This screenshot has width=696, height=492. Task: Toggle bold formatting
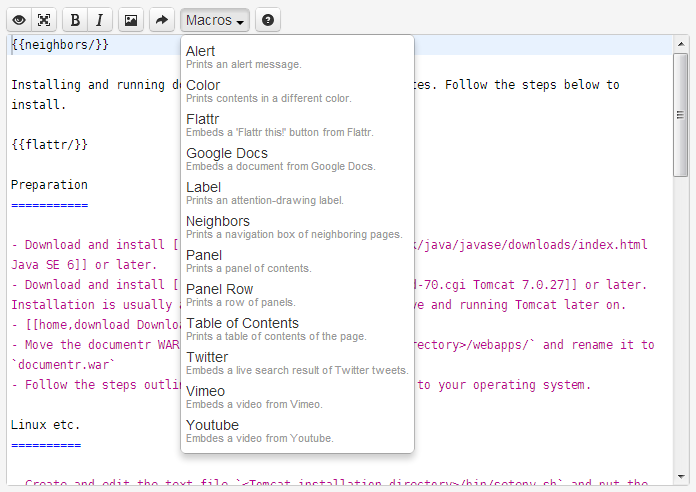[x=75, y=20]
